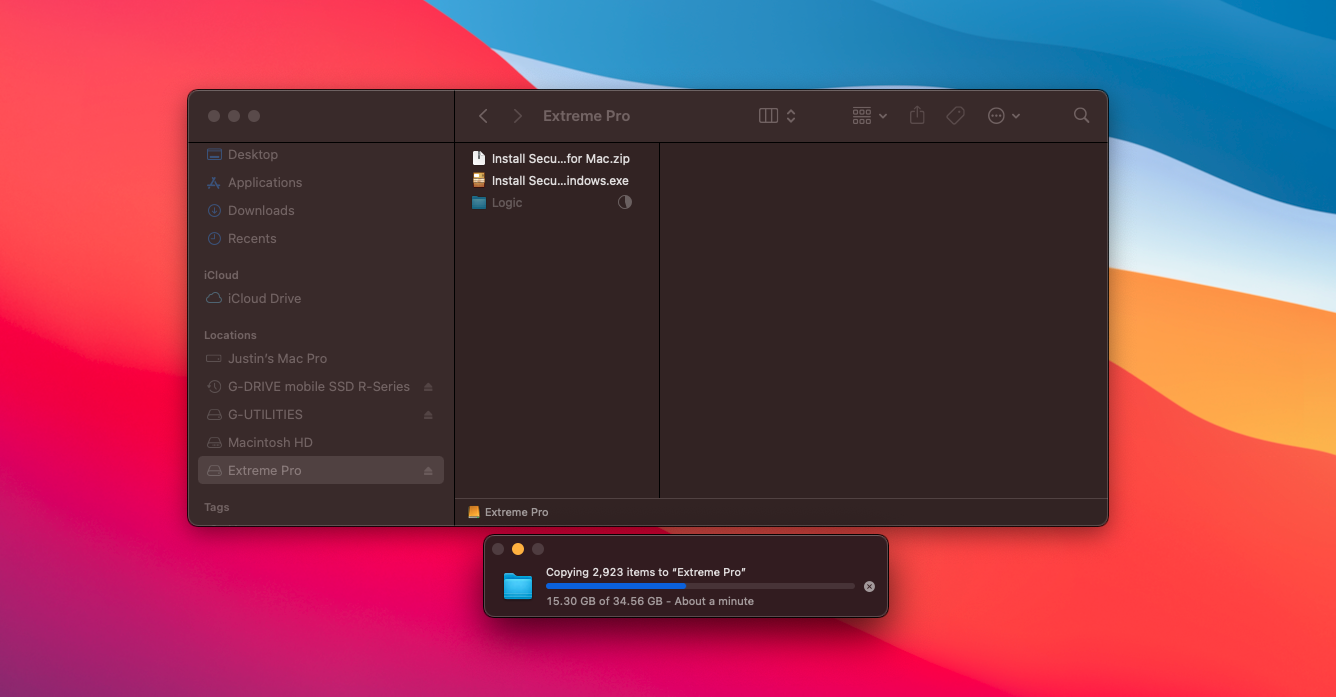Select Downloads in the sidebar

260,211
